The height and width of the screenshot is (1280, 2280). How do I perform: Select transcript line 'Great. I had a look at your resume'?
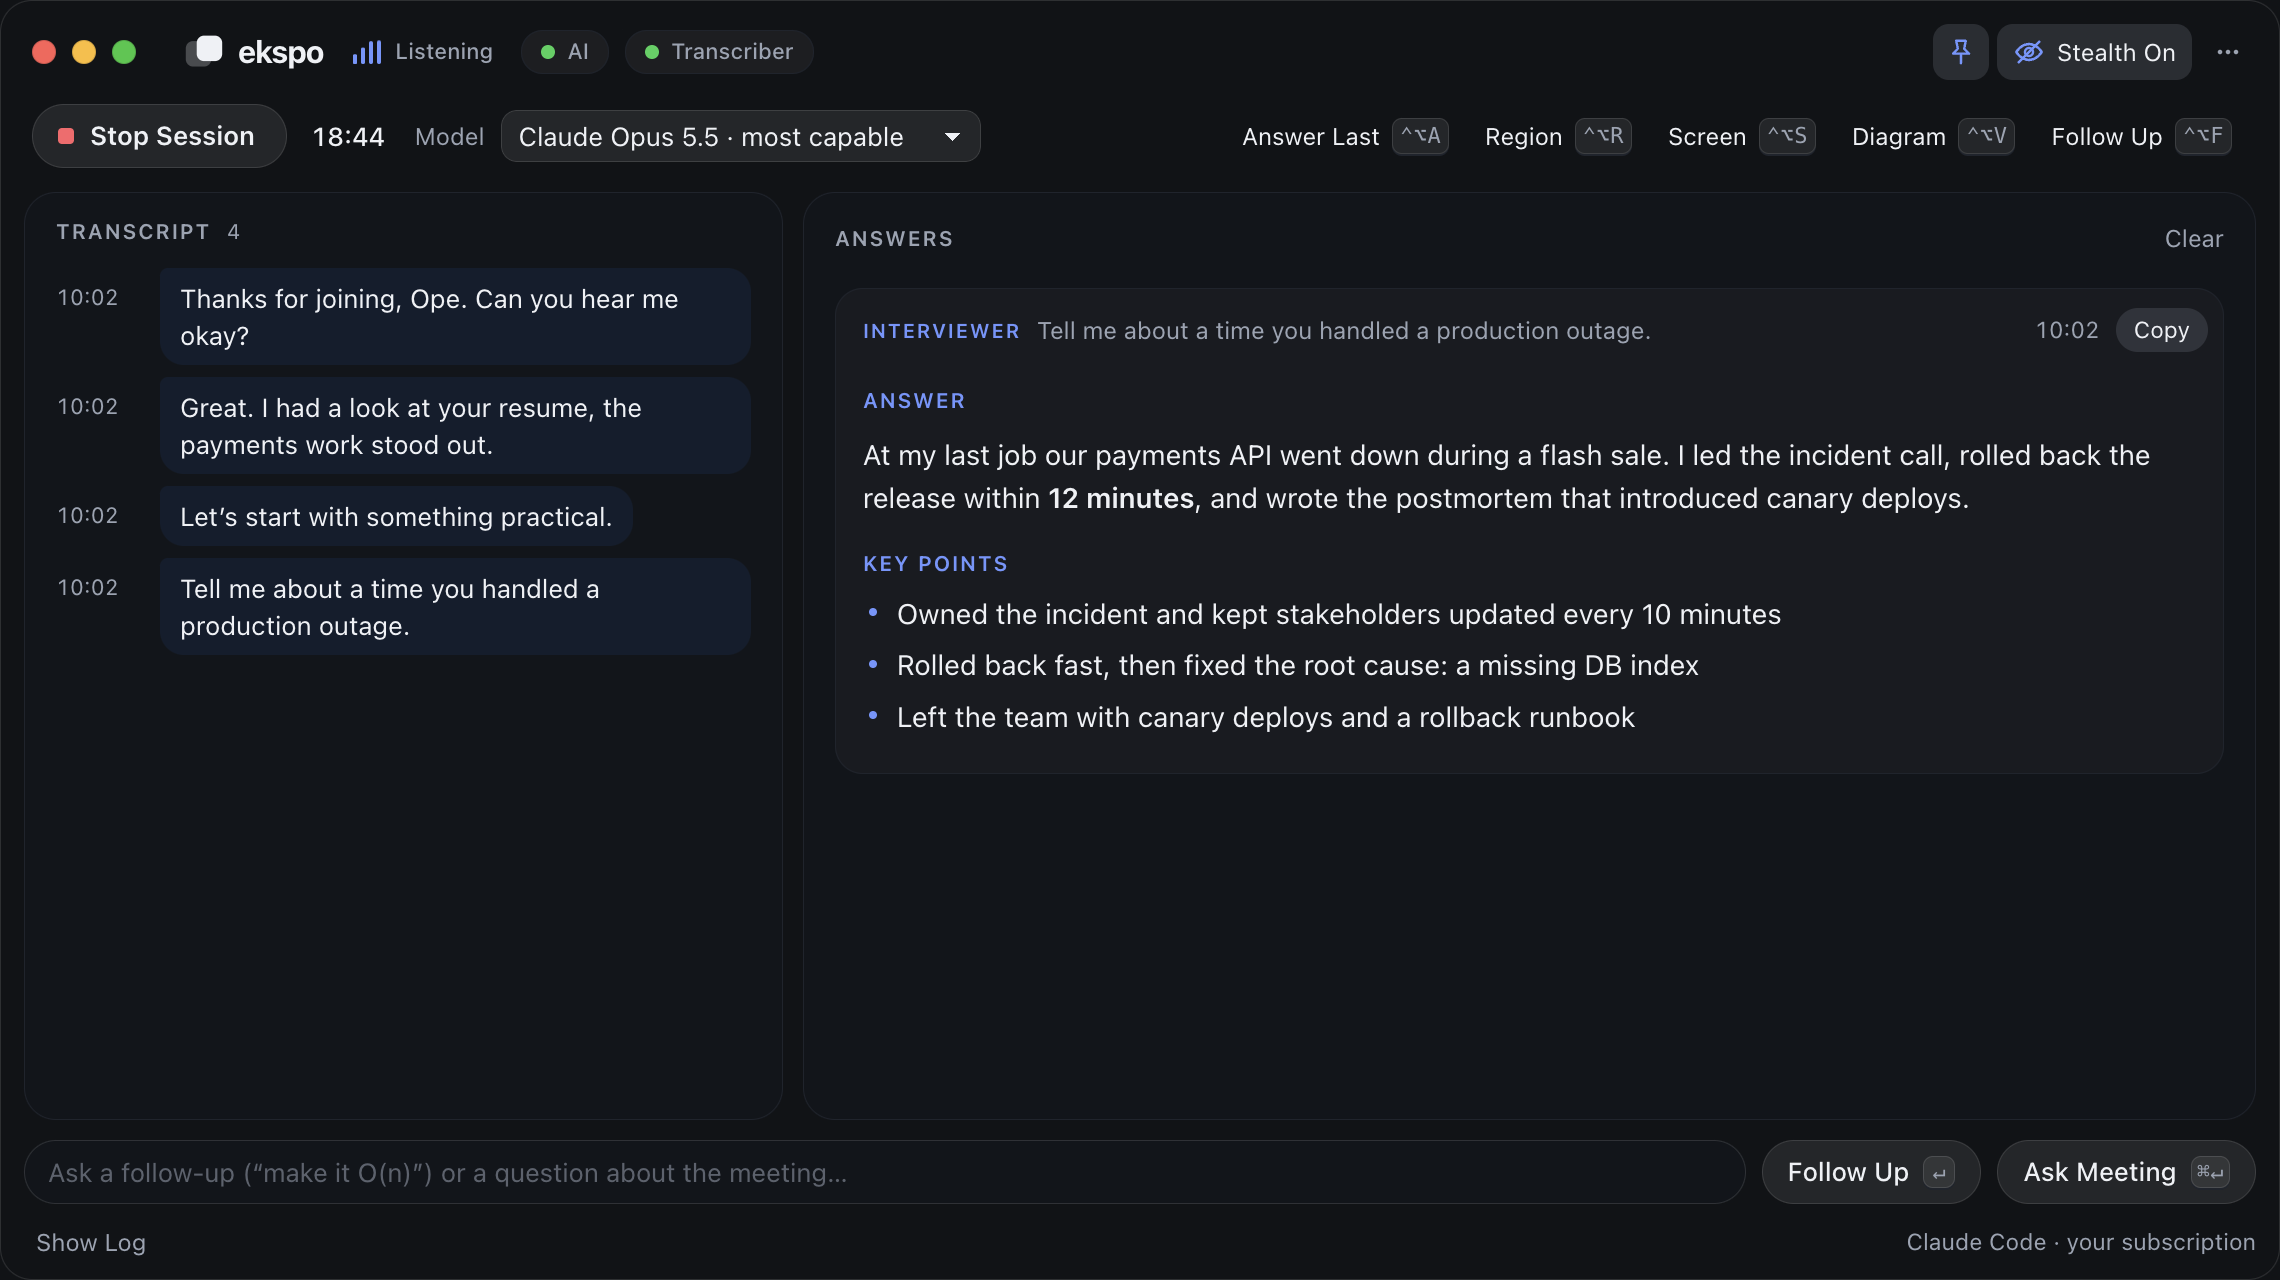(x=455, y=425)
